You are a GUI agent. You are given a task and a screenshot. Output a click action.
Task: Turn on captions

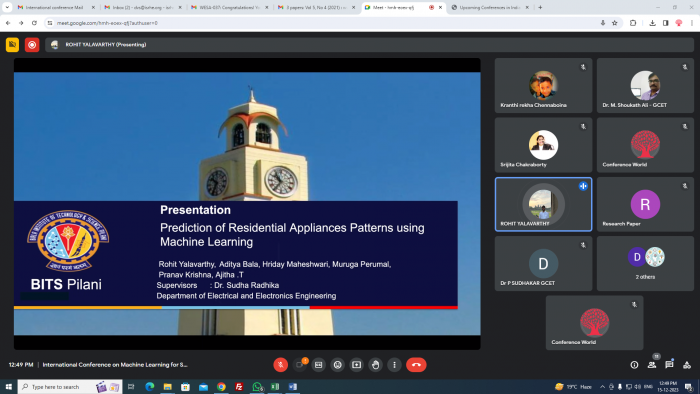click(x=318, y=365)
